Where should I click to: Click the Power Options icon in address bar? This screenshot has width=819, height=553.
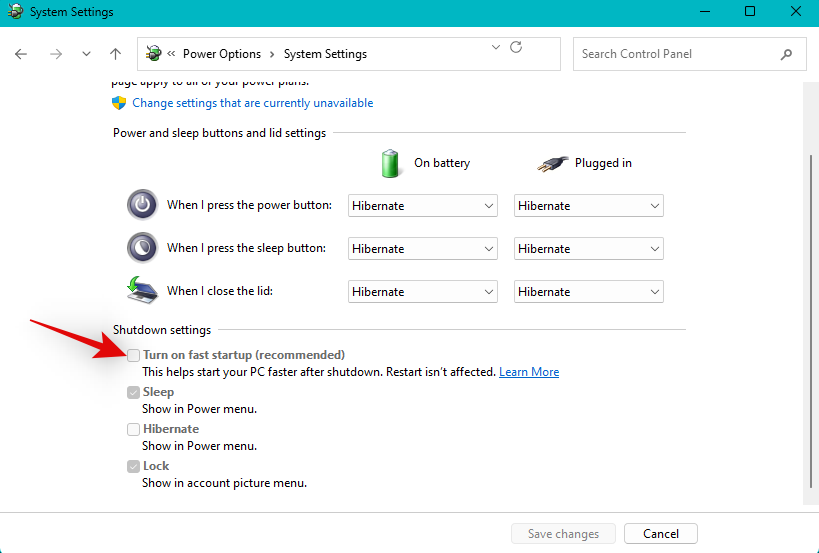tap(153, 53)
